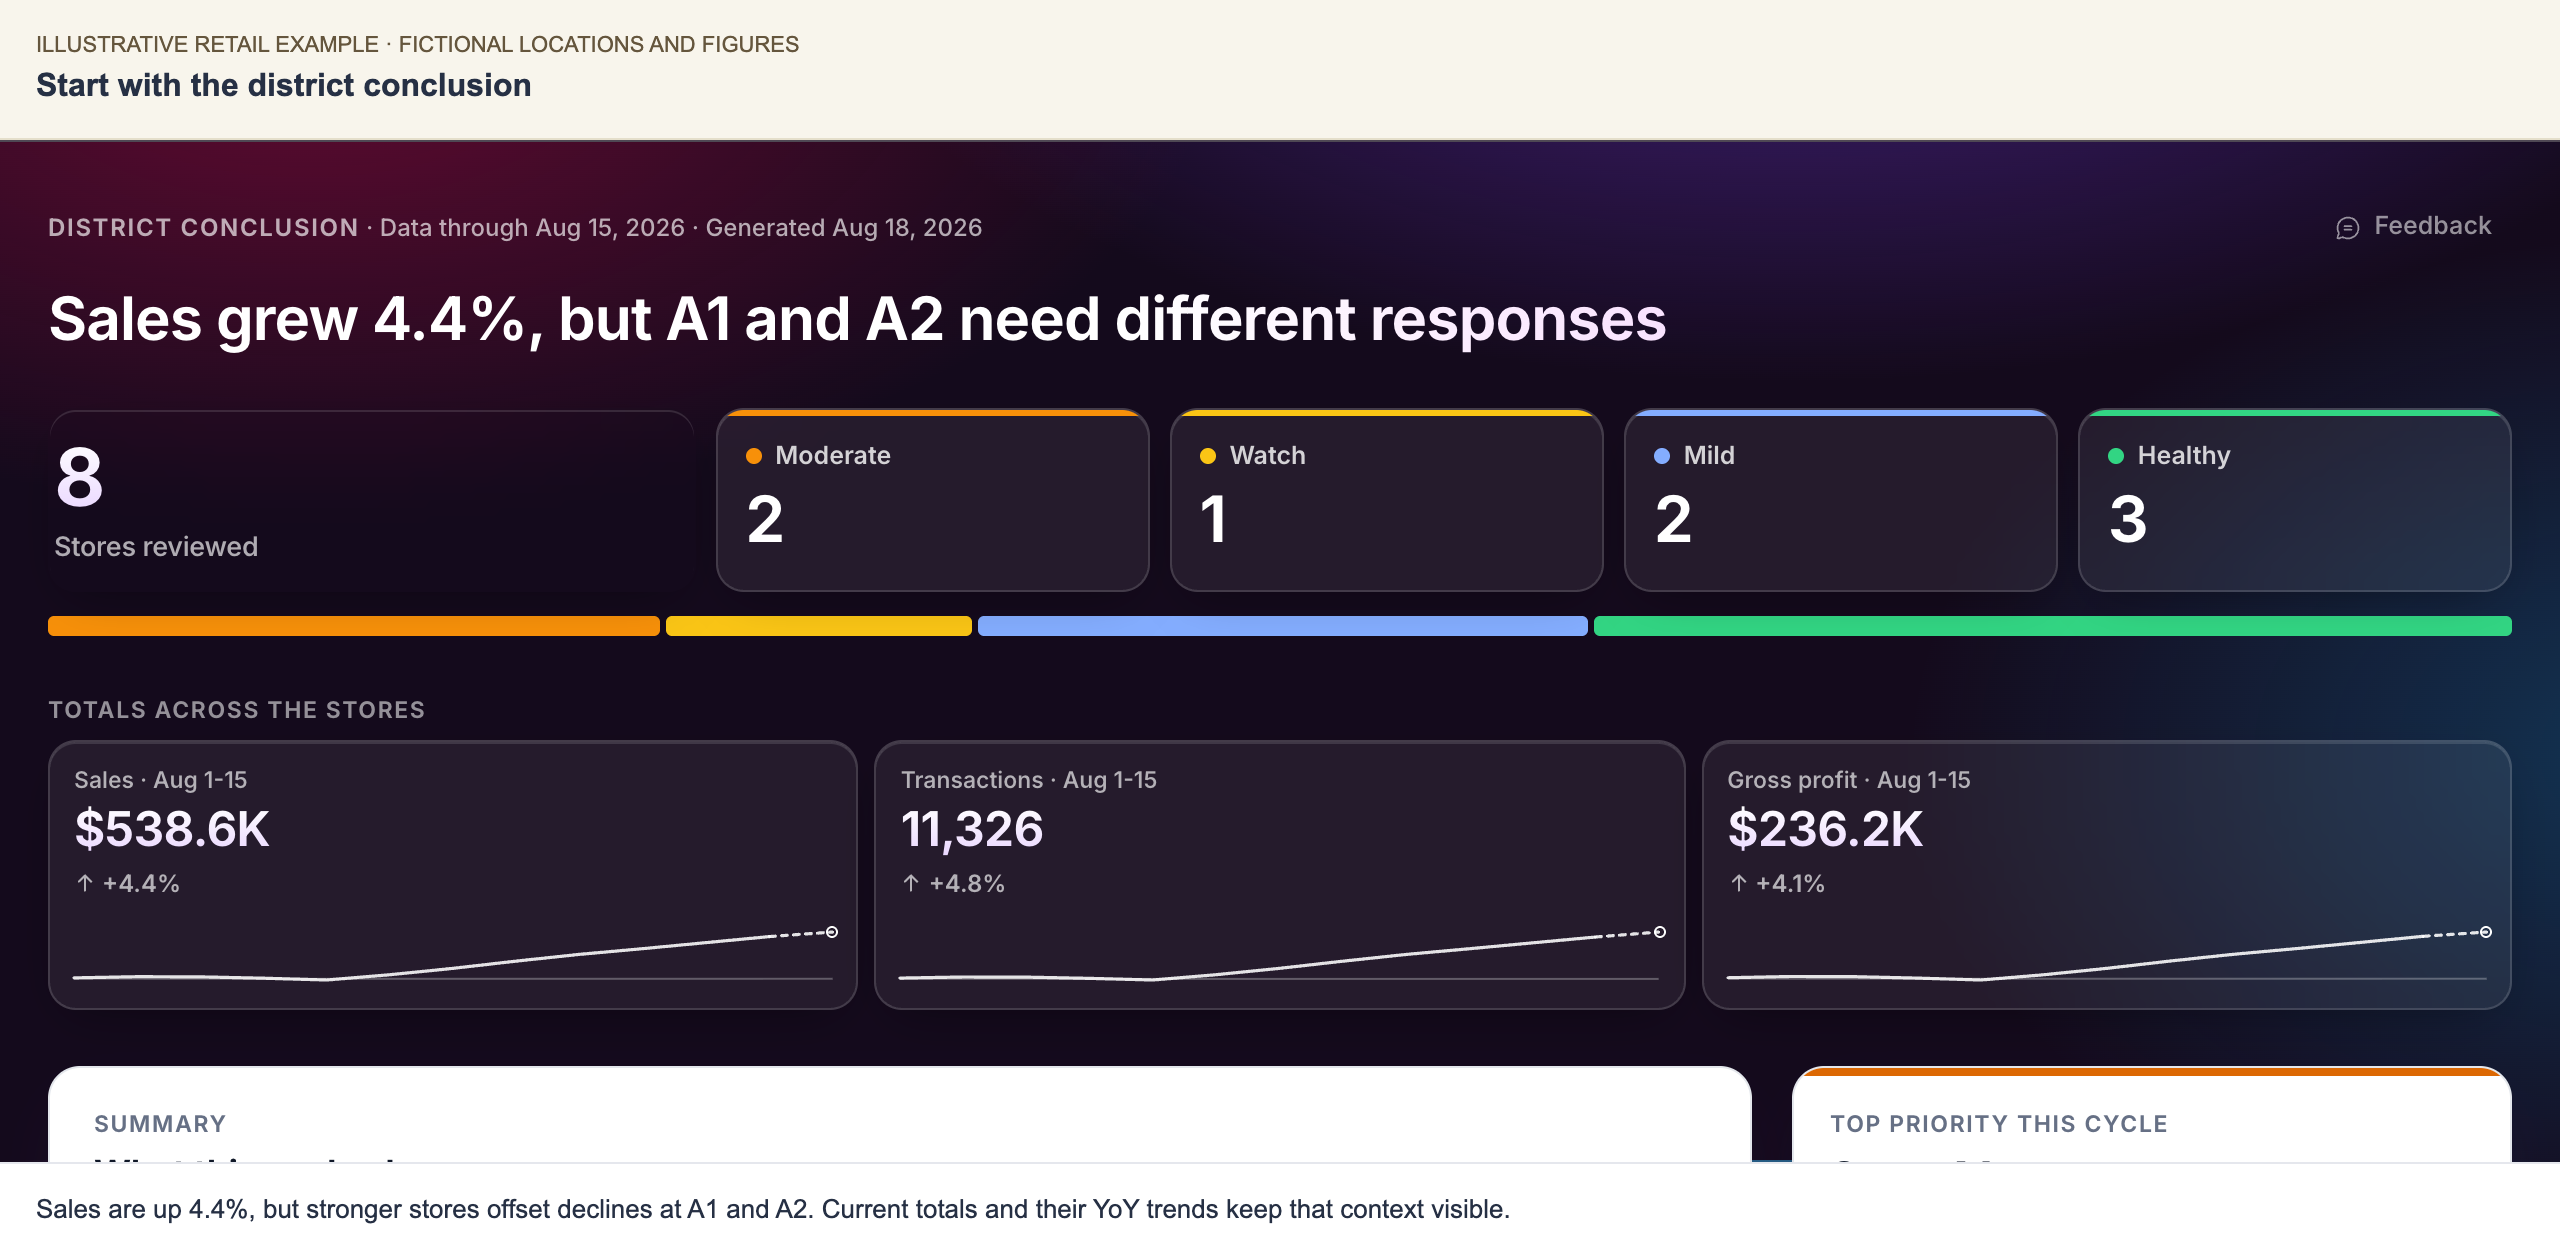2560x1254 pixels.
Task: Click the green segment of distribution bar
Action: (2053, 626)
